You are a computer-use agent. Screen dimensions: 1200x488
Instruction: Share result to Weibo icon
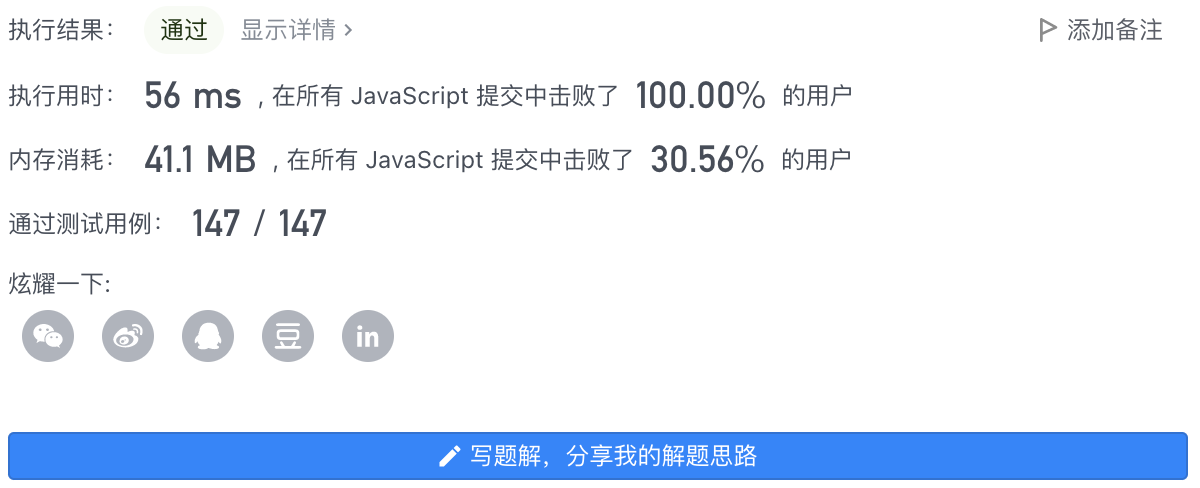(x=128, y=336)
